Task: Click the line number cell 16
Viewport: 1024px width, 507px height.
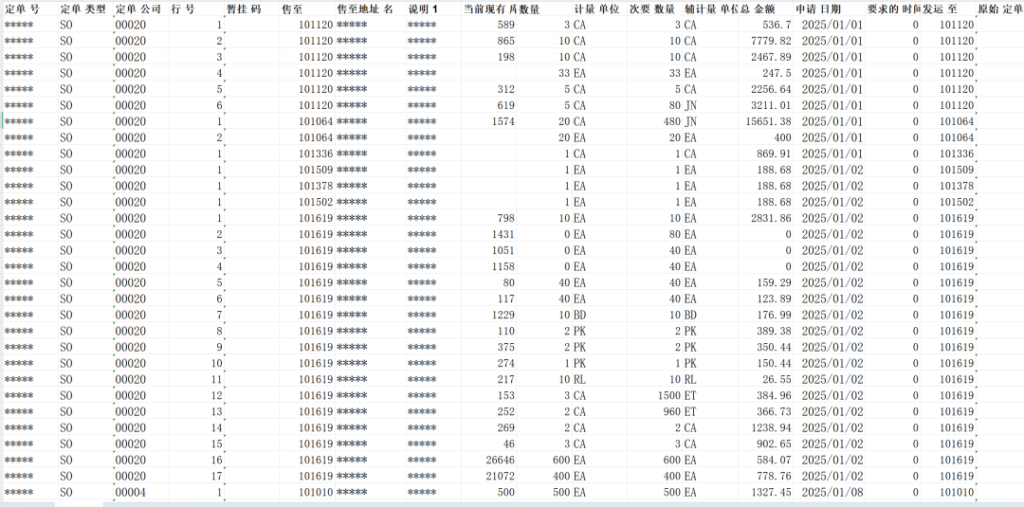Action: pyautogui.click(x=216, y=461)
